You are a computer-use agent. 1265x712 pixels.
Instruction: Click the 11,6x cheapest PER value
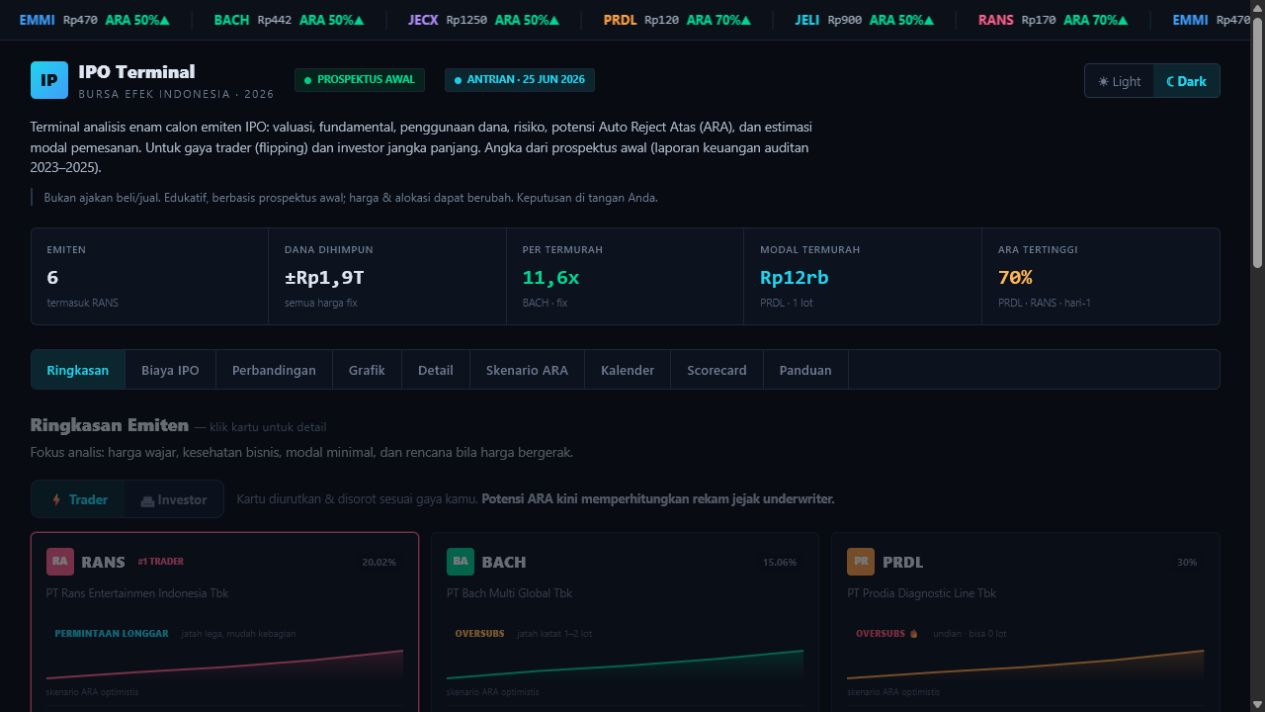[x=550, y=278]
